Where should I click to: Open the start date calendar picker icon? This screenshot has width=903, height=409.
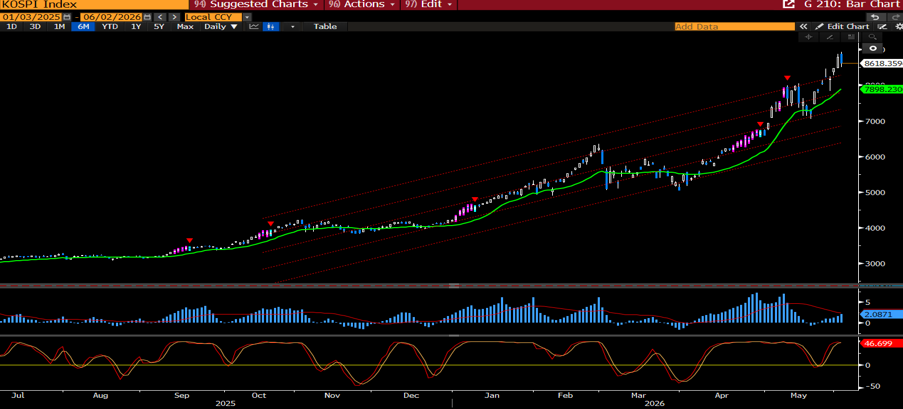pyautogui.click(x=68, y=17)
